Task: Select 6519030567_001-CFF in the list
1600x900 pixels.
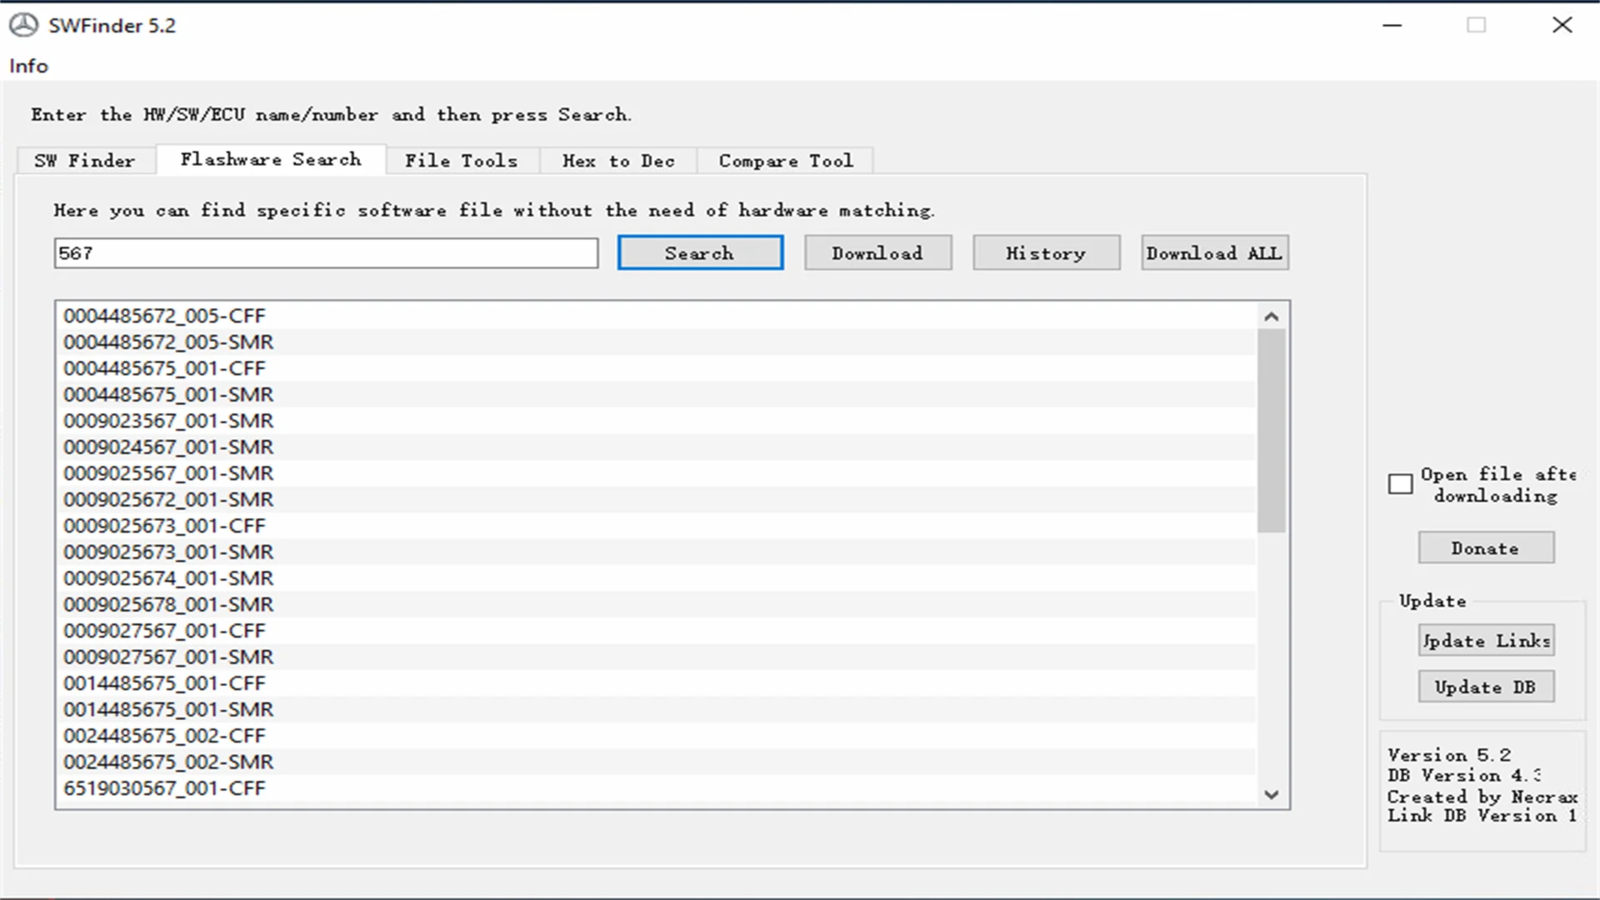Action: pos(656,788)
